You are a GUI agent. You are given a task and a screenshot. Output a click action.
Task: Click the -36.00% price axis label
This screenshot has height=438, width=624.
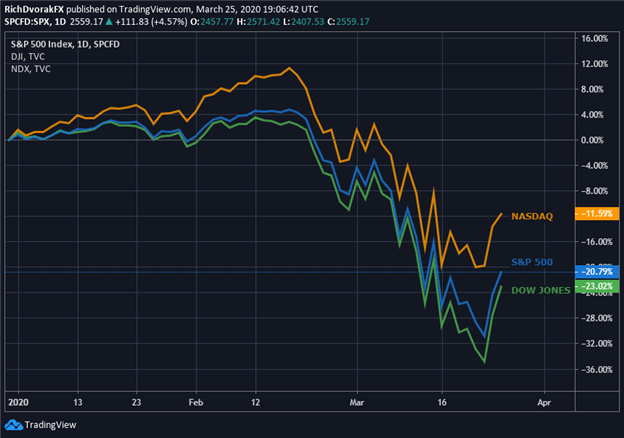597,370
